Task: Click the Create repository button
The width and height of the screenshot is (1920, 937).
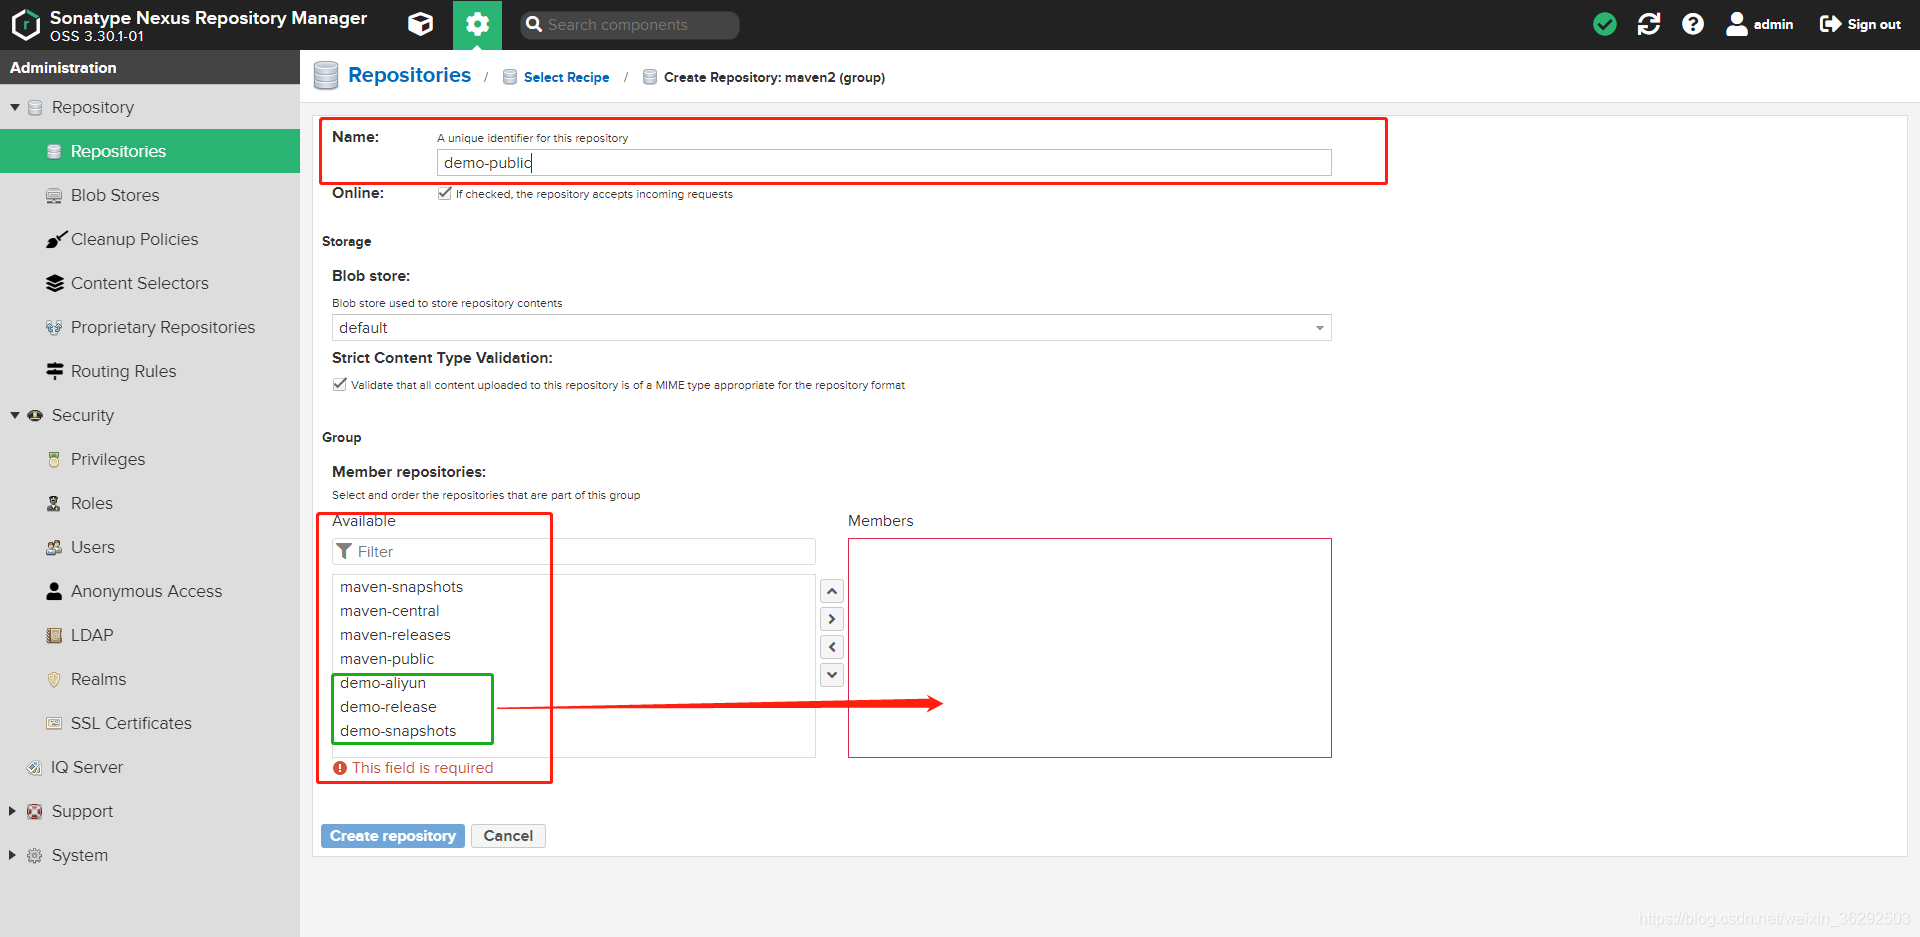Action: pyautogui.click(x=393, y=836)
